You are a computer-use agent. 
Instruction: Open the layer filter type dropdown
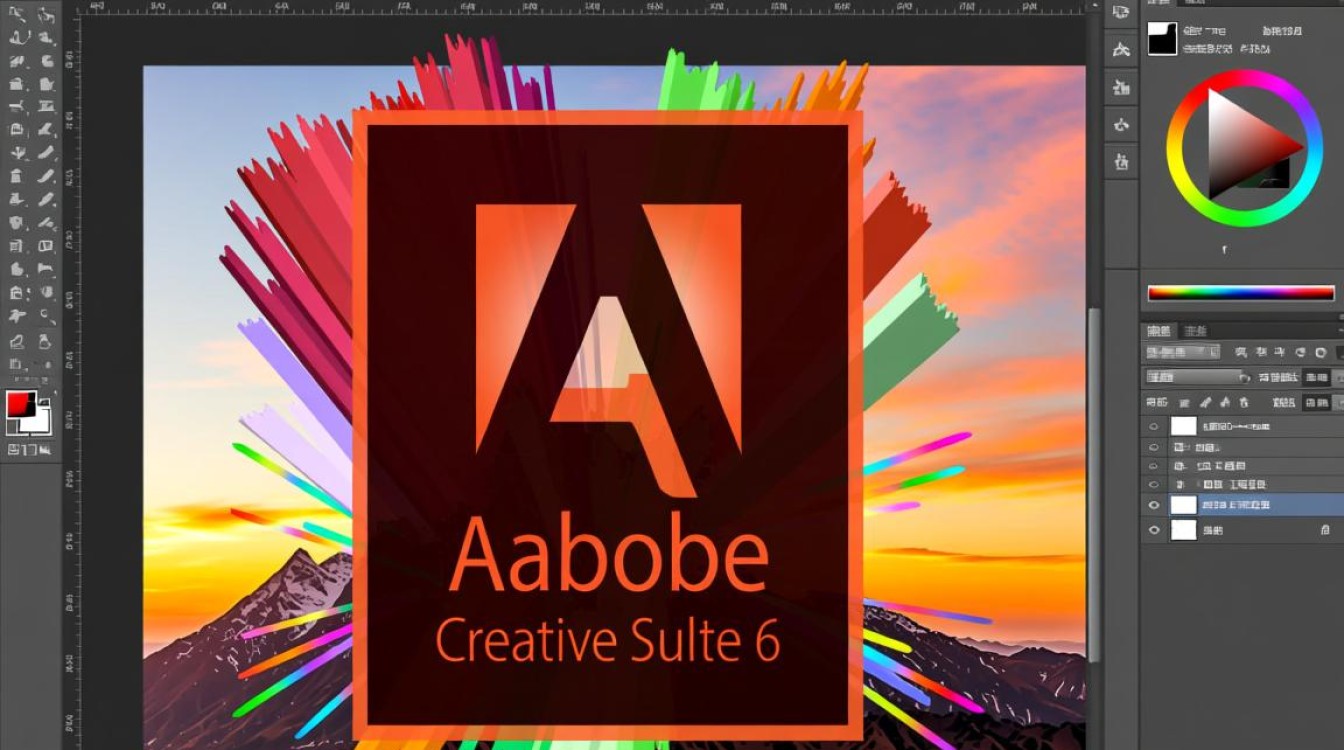point(1182,352)
